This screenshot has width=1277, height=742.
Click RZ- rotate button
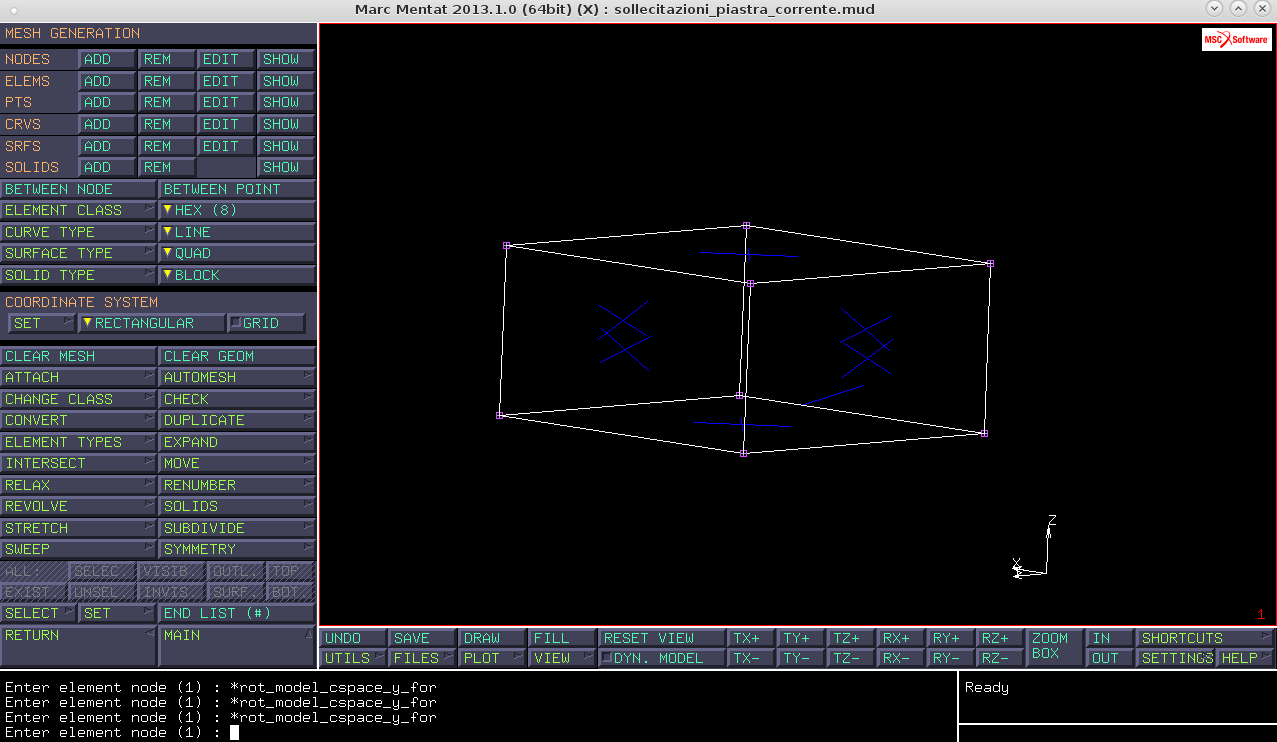click(x=1001, y=658)
